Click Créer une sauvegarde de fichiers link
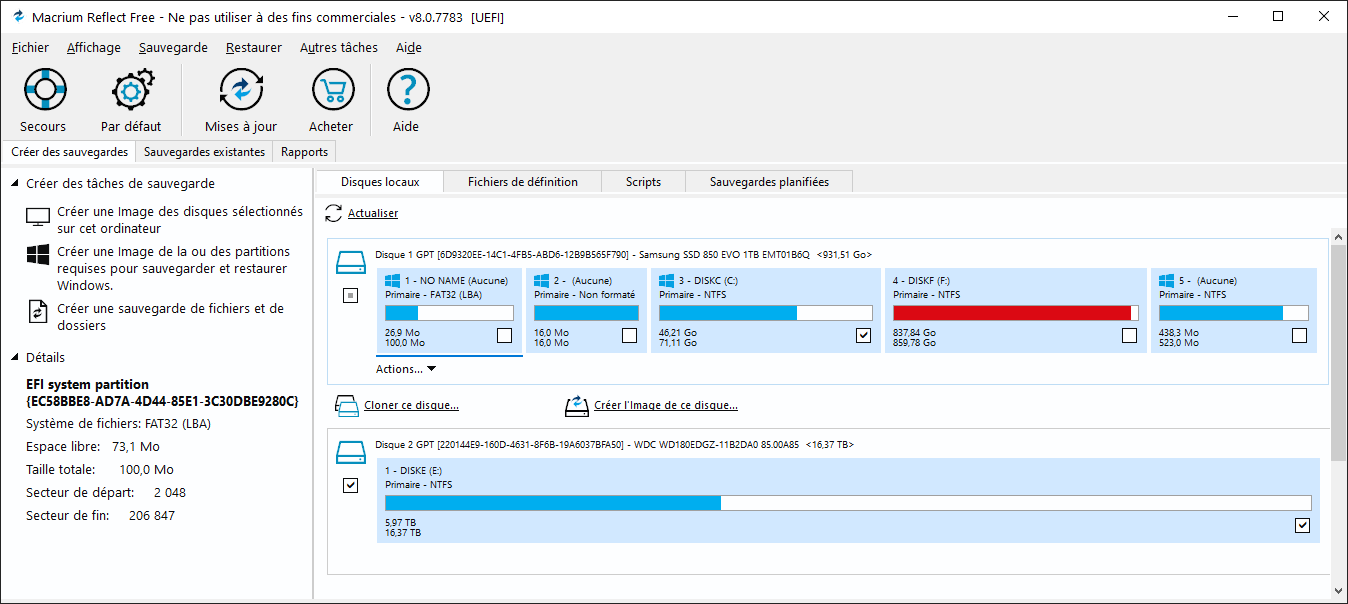 [171, 317]
